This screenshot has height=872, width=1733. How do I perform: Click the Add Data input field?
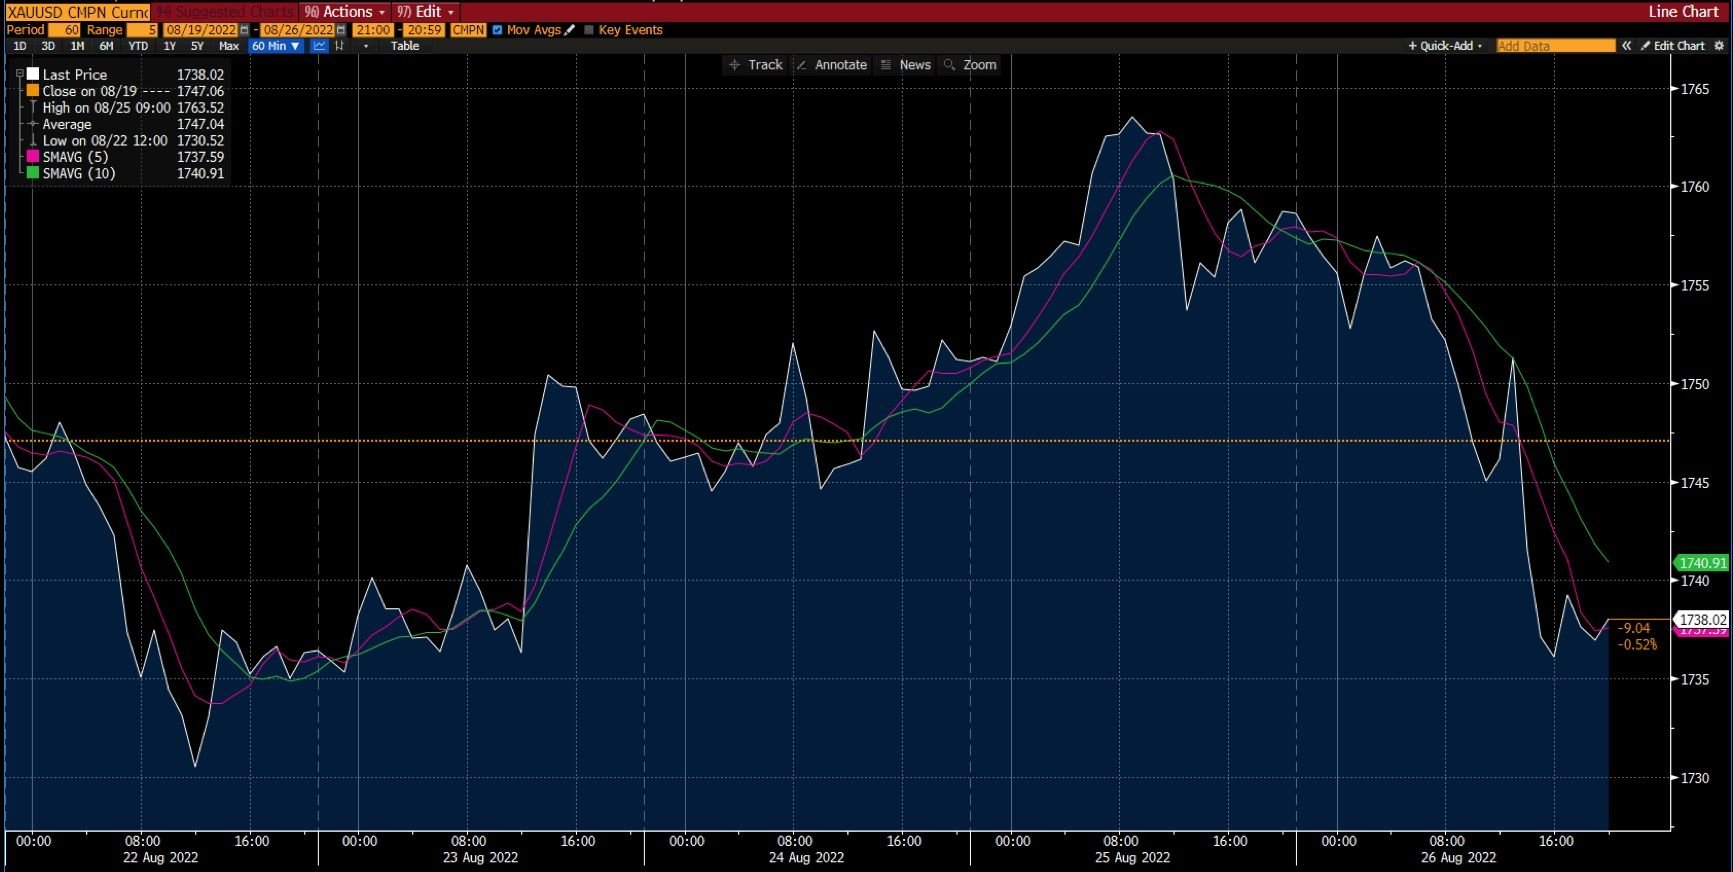tap(1555, 46)
